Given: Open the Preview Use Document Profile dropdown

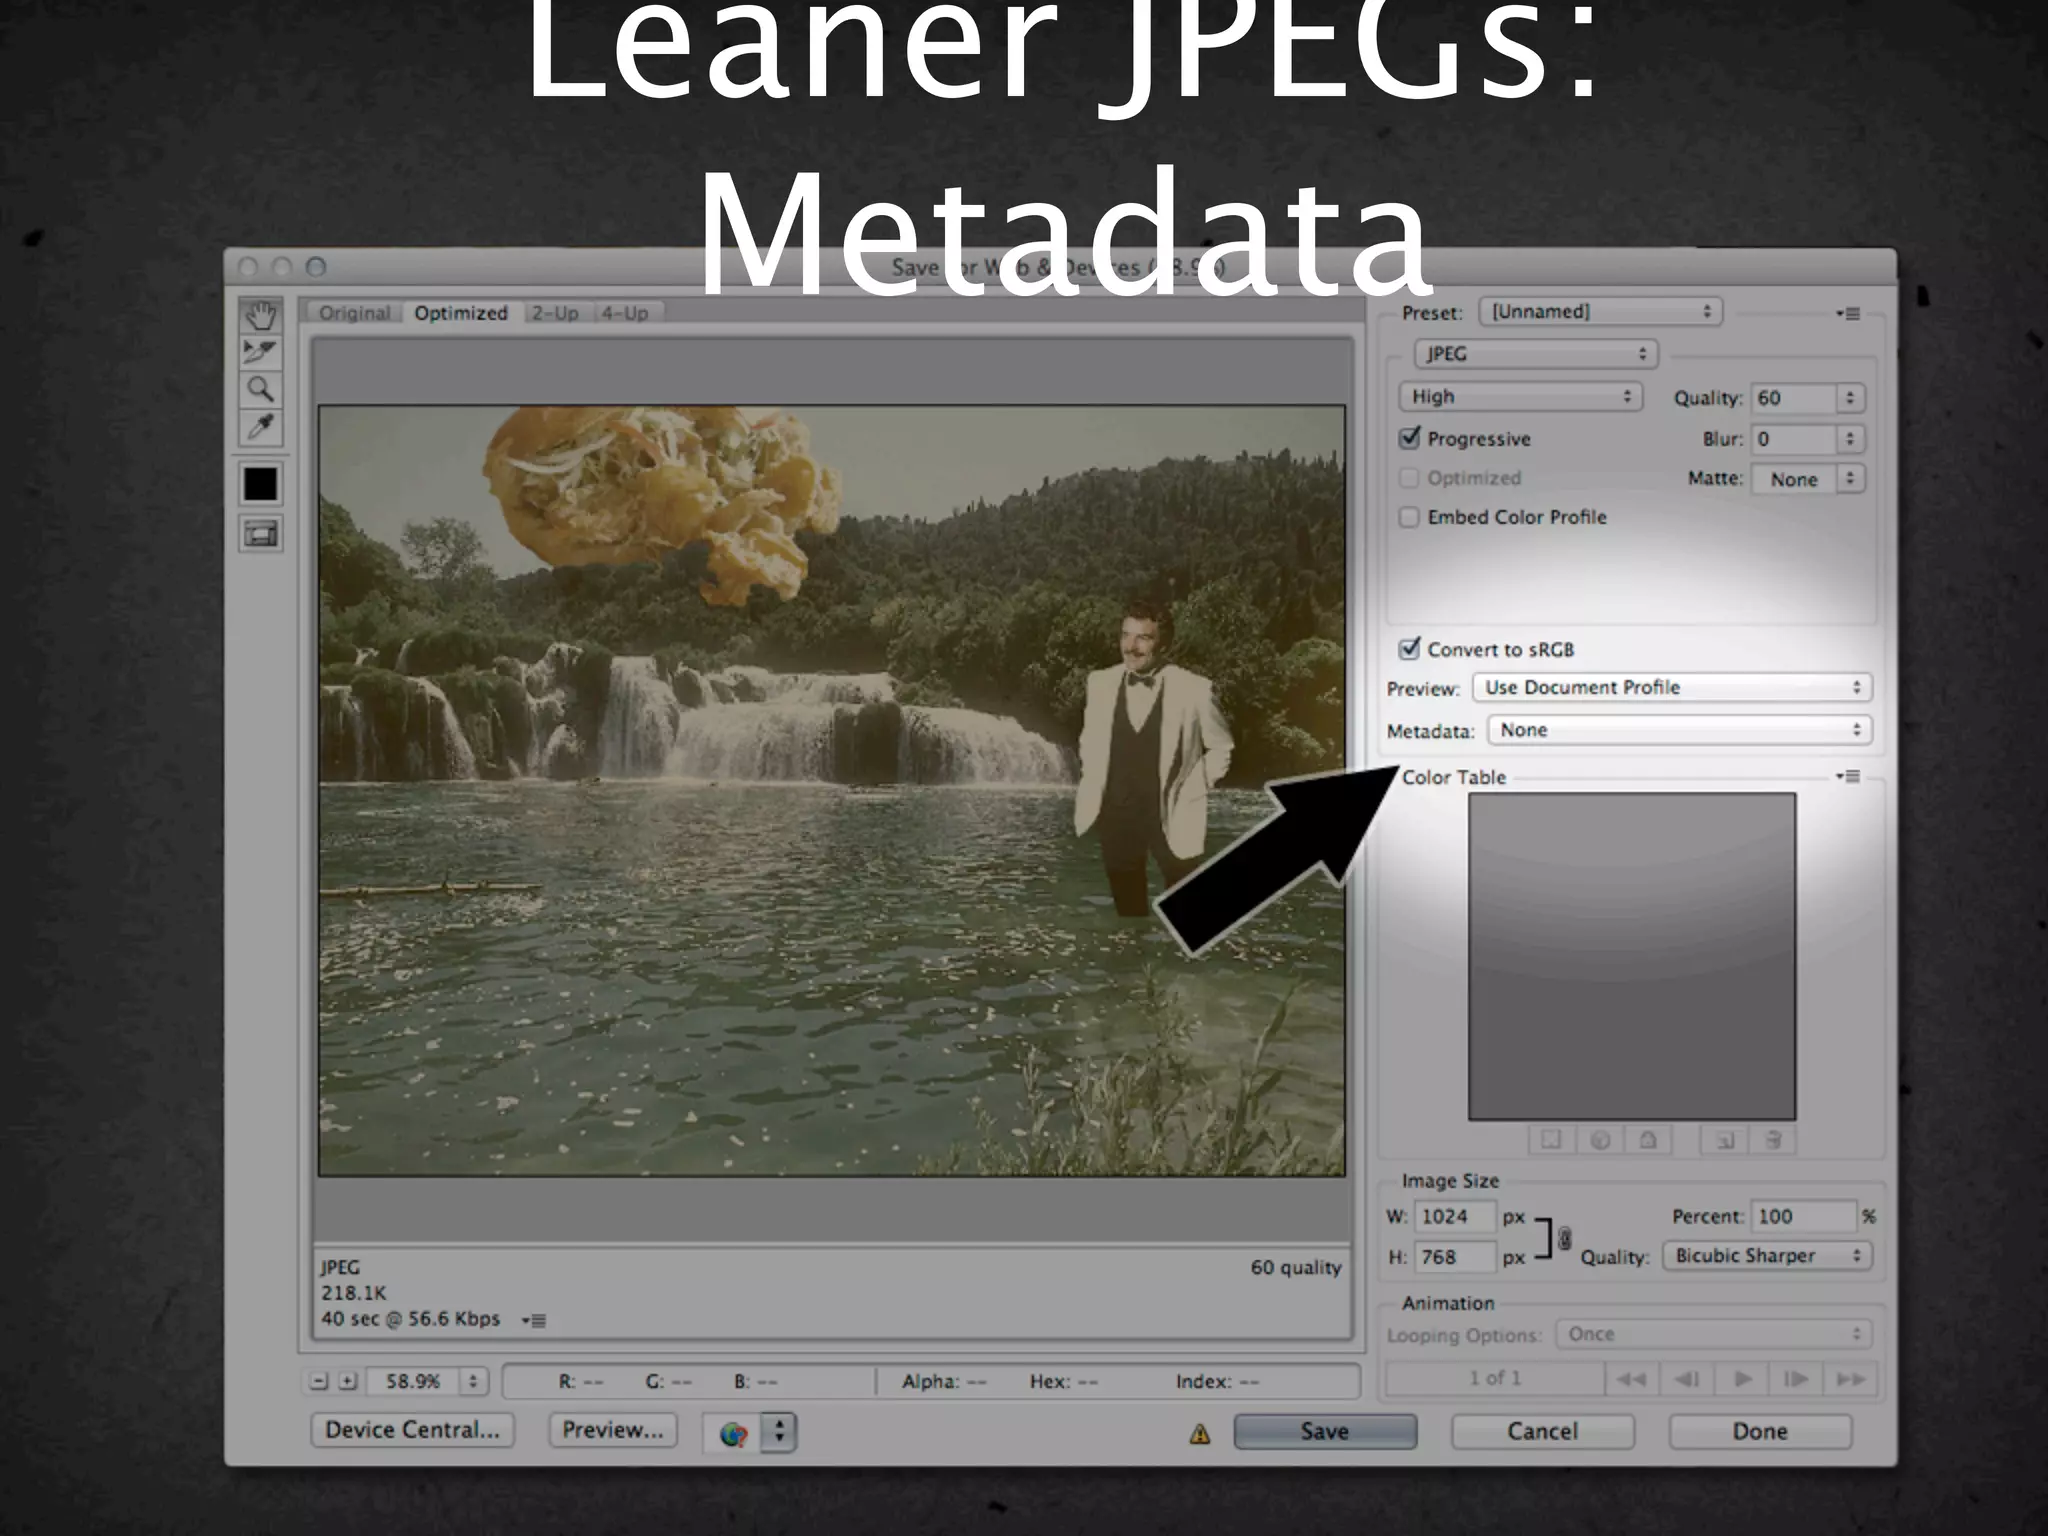Looking at the screenshot, I should coord(1672,687).
